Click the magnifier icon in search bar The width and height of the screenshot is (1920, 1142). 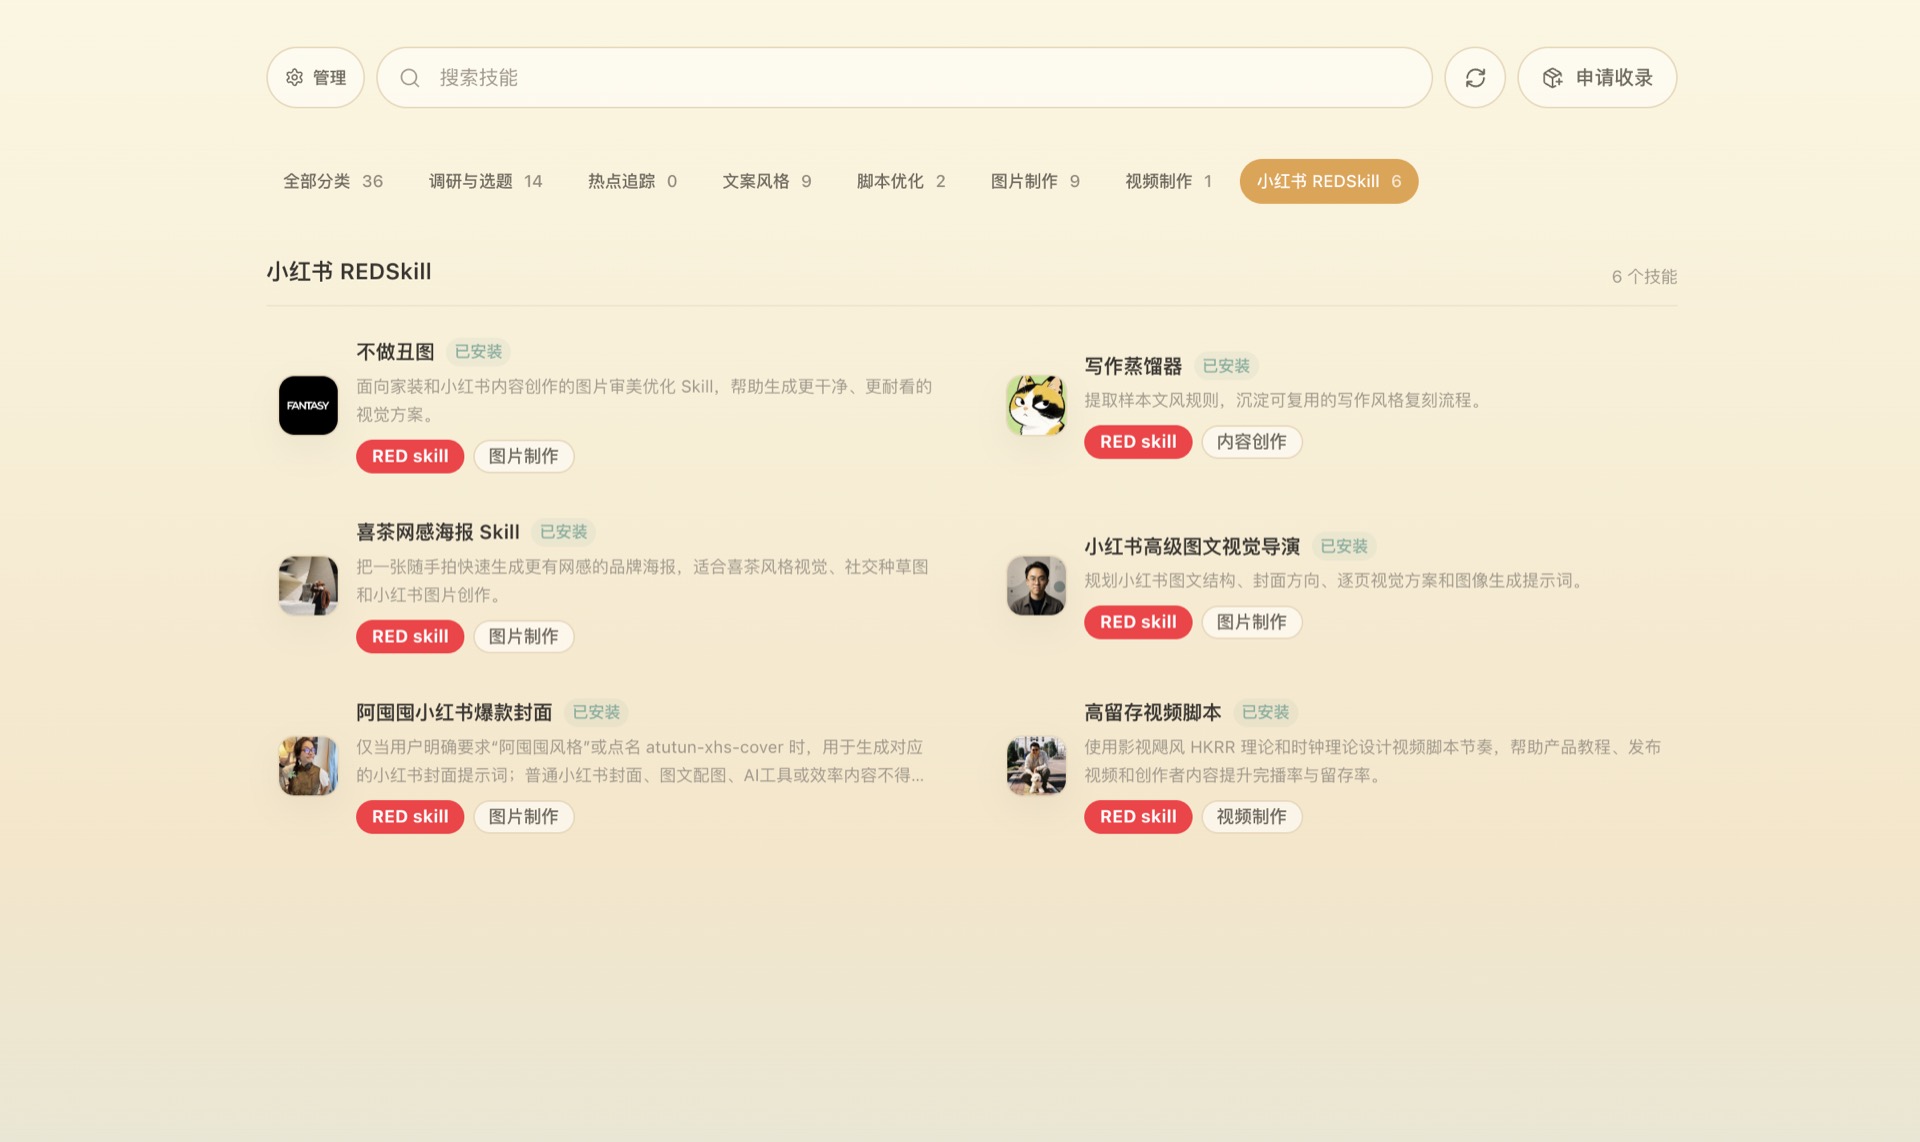(410, 78)
